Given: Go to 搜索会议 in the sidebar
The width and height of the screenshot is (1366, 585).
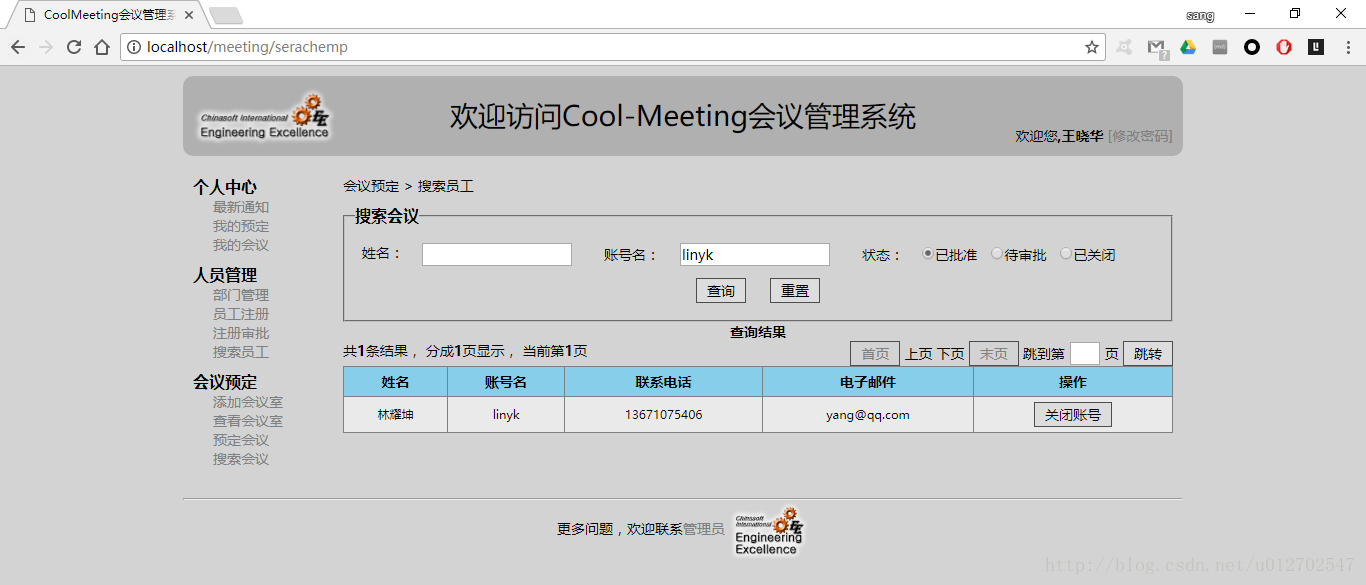Looking at the screenshot, I should pos(240,459).
